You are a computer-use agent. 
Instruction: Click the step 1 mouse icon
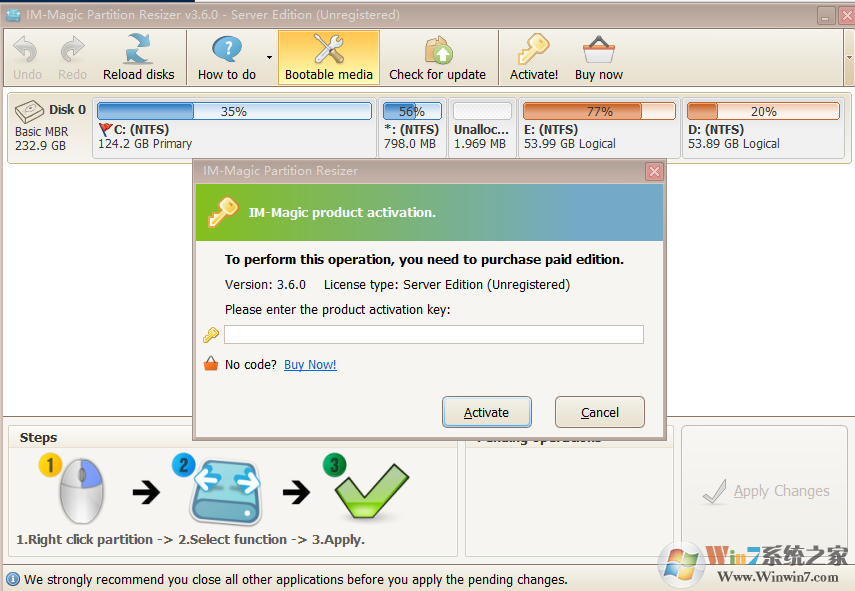click(x=81, y=491)
